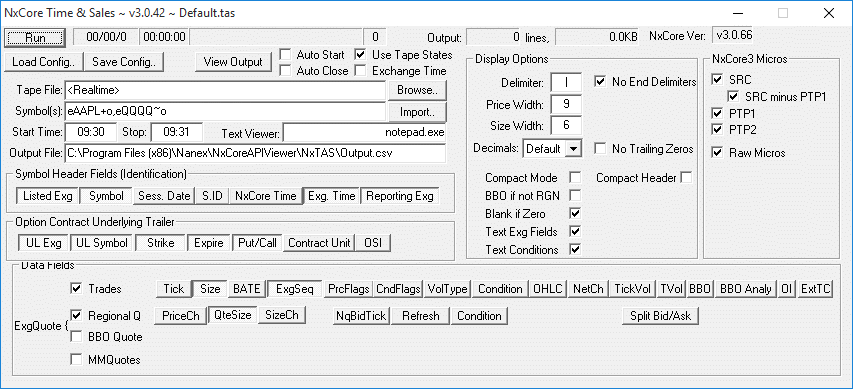Uncheck Text Conditions option

(575, 249)
